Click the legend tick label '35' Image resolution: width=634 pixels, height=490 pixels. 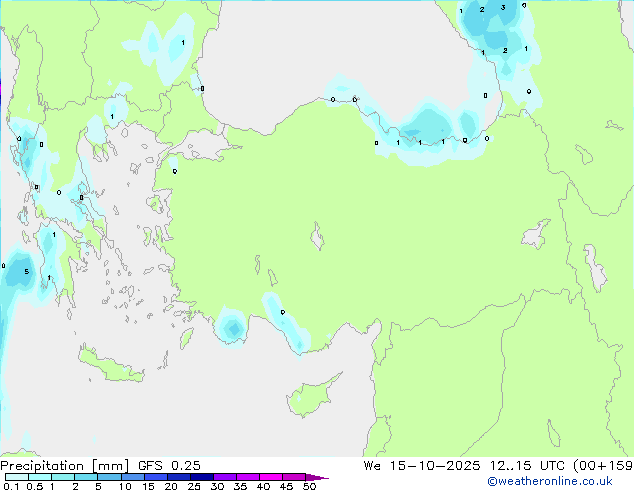240,486
